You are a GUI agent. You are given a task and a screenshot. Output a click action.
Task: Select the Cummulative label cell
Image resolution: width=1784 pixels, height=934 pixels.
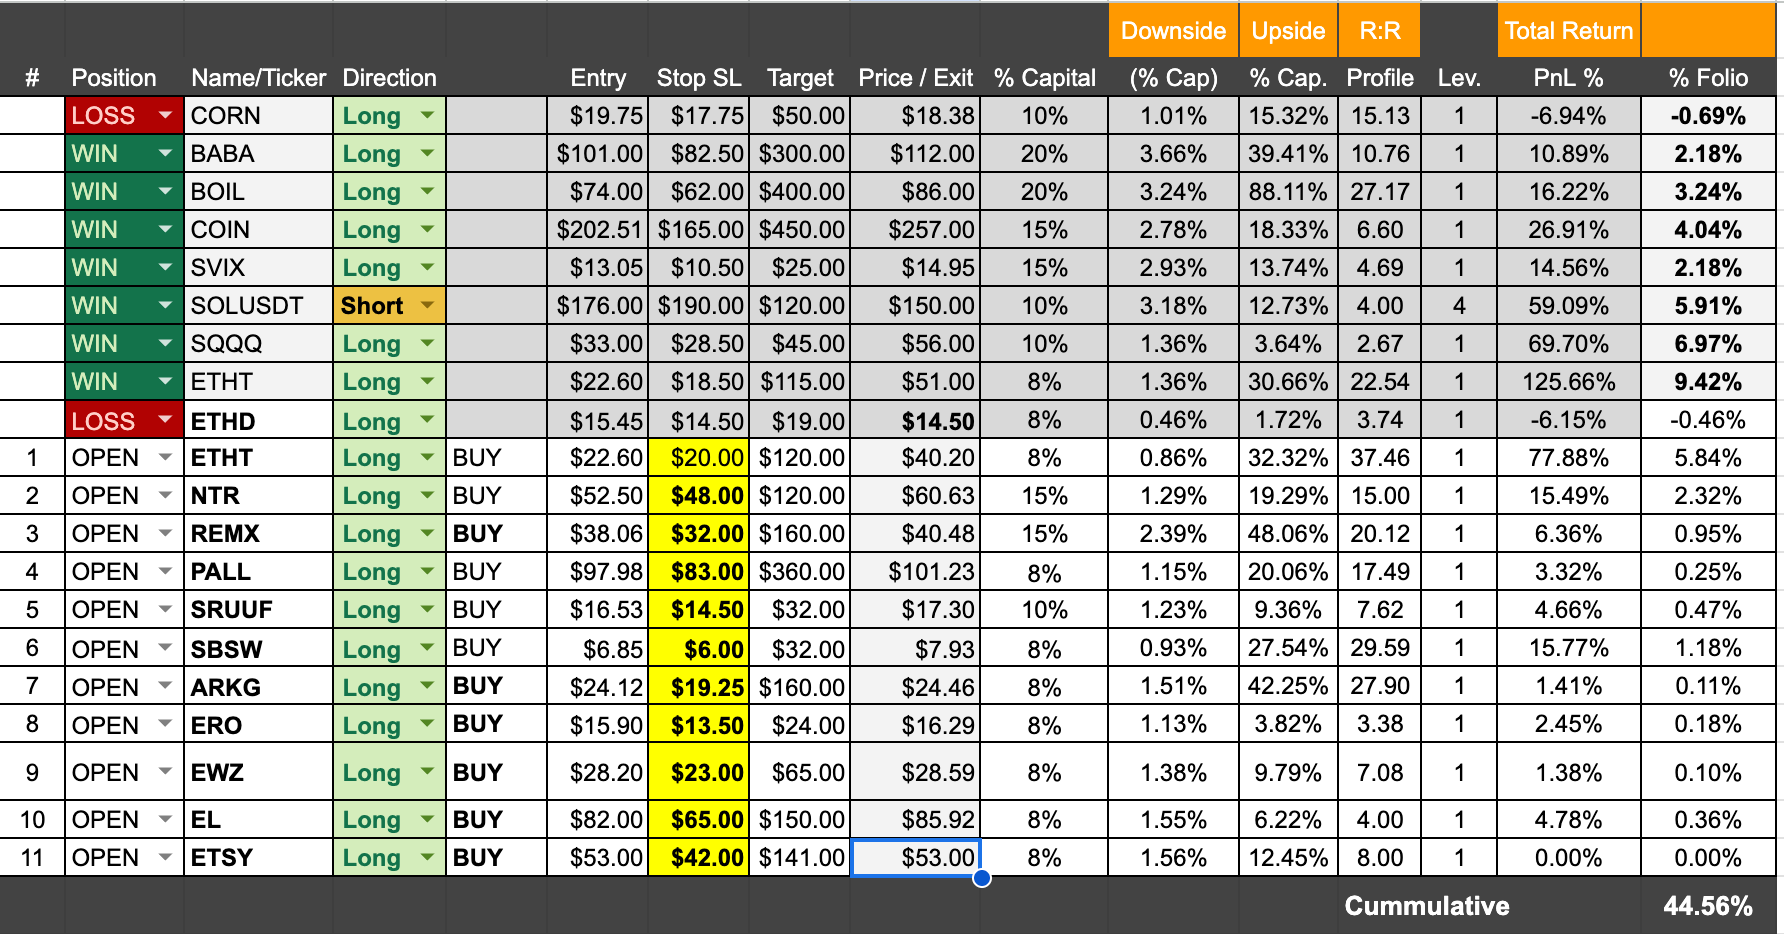(1426, 906)
